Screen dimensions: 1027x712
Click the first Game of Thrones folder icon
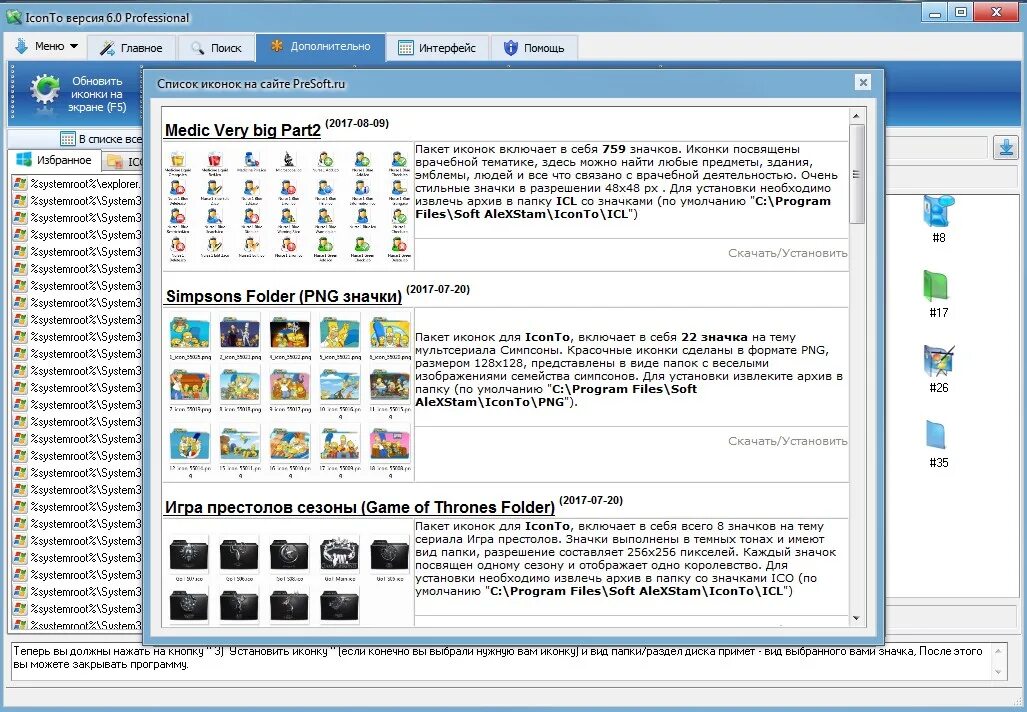(x=189, y=556)
